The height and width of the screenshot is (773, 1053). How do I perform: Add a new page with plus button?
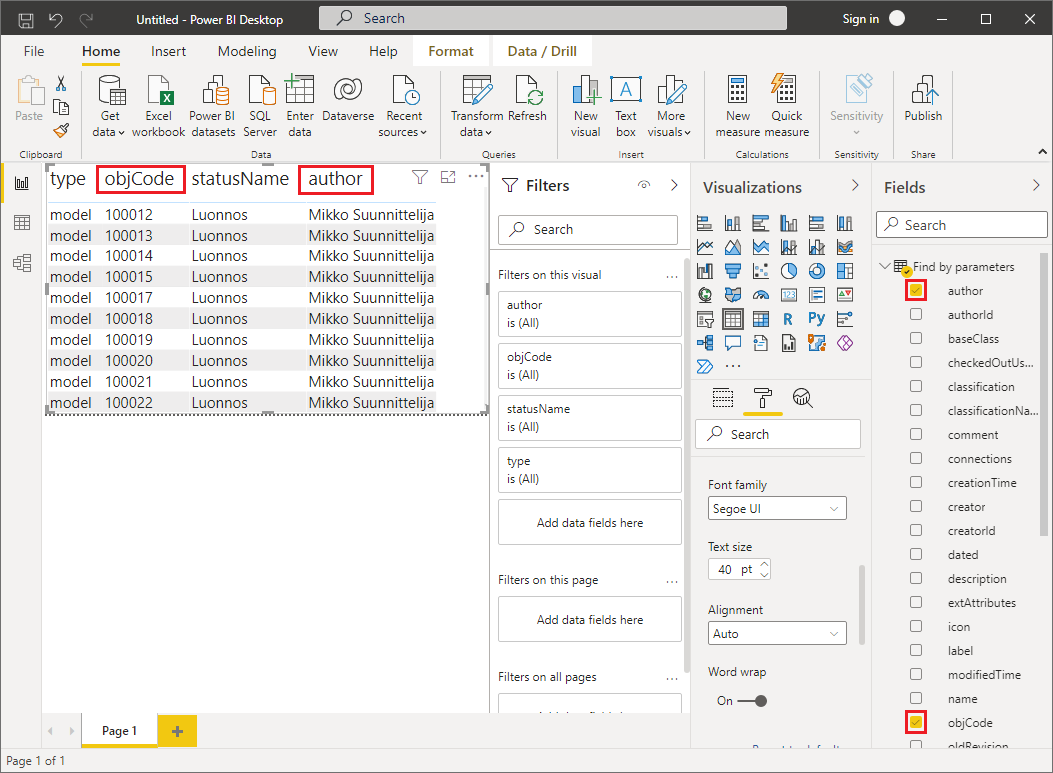pos(178,731)
